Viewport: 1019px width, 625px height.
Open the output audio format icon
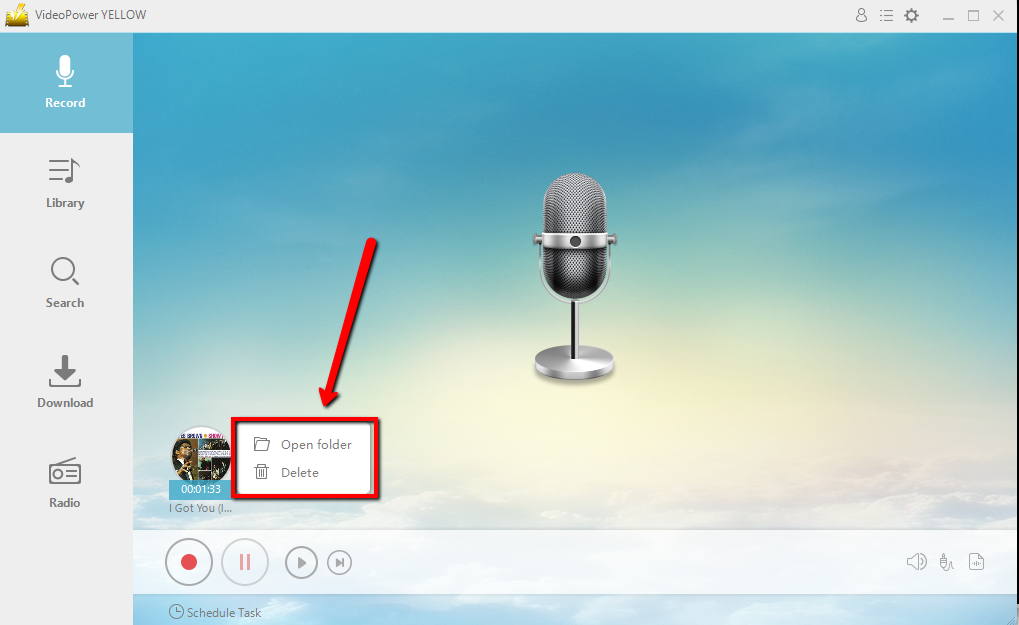[976, 561]
